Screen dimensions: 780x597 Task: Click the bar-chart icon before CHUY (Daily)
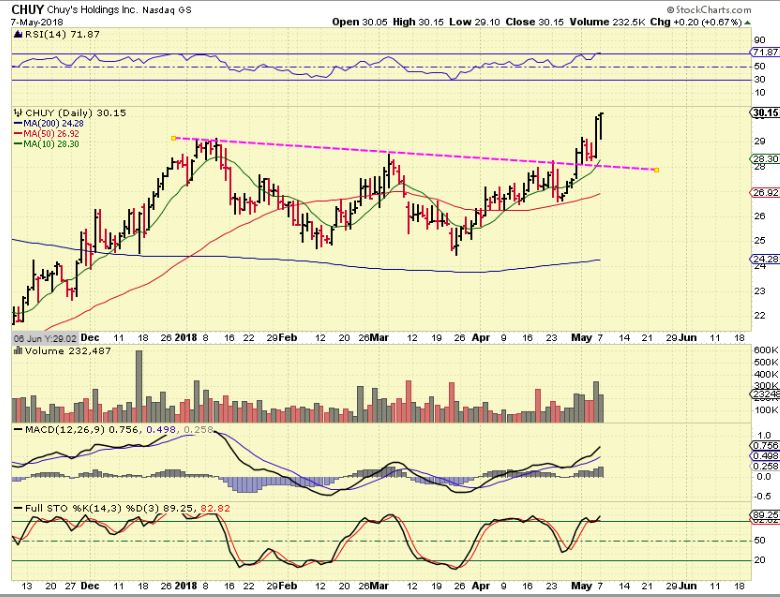pos(18,113)
